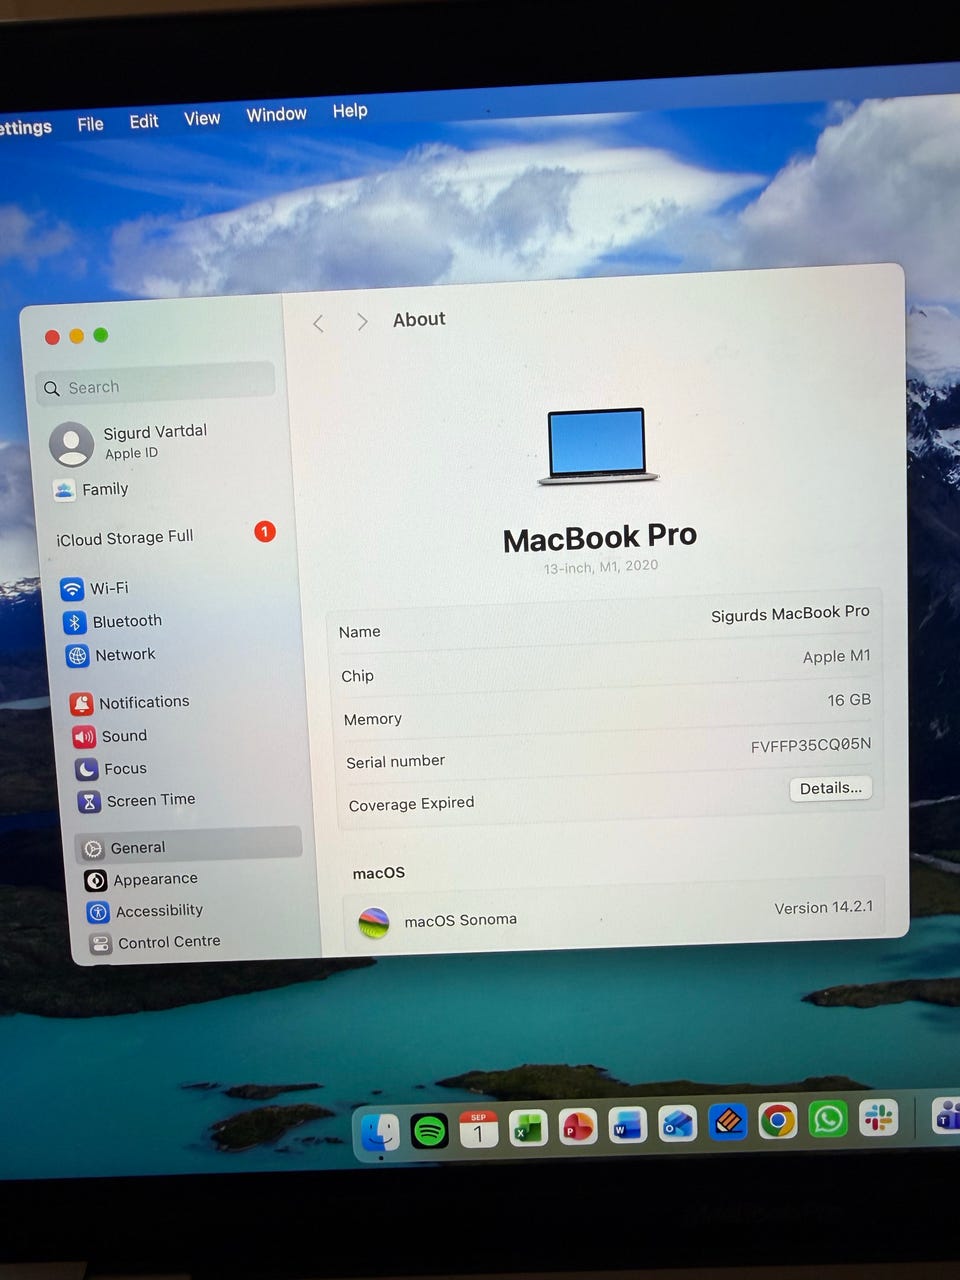Click the back chevron beside About
The image size is (960, 1280).
coord(319,323)
